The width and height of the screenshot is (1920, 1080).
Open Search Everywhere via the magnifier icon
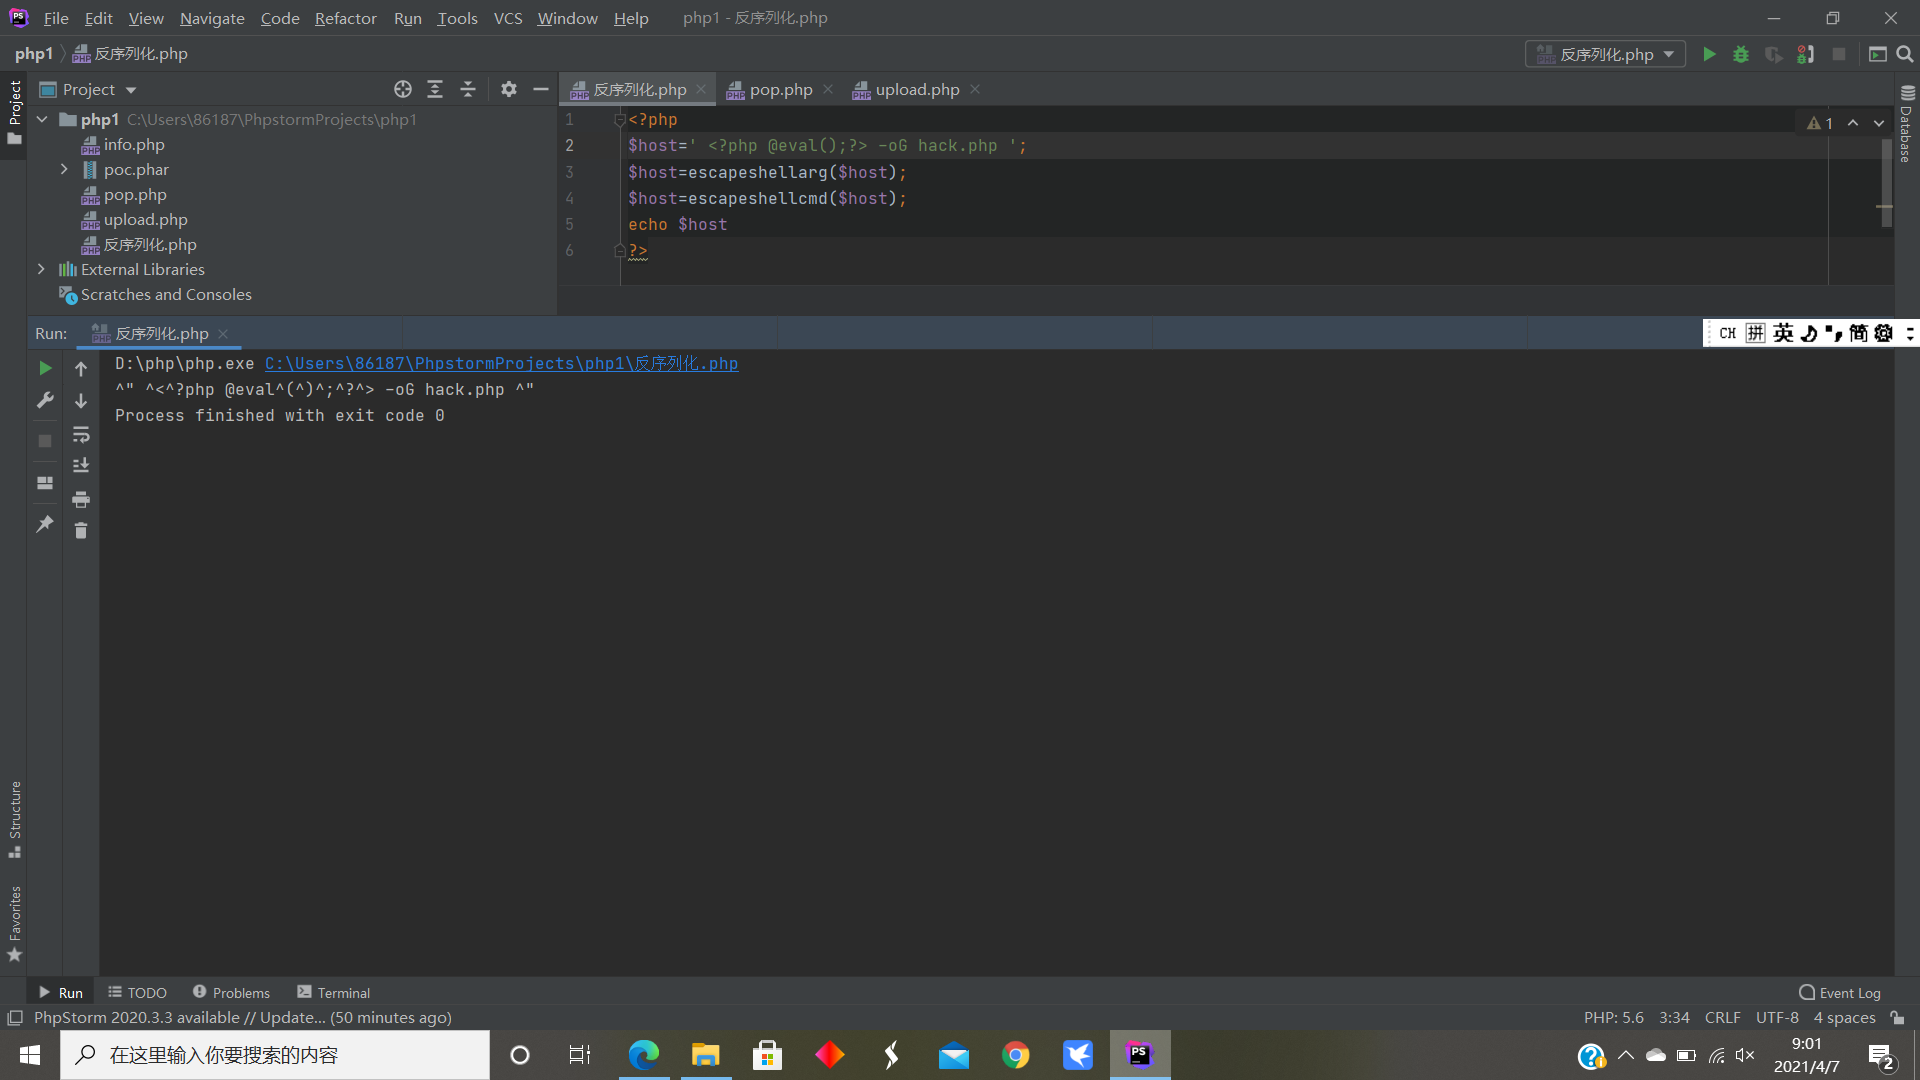(1904, 54)
